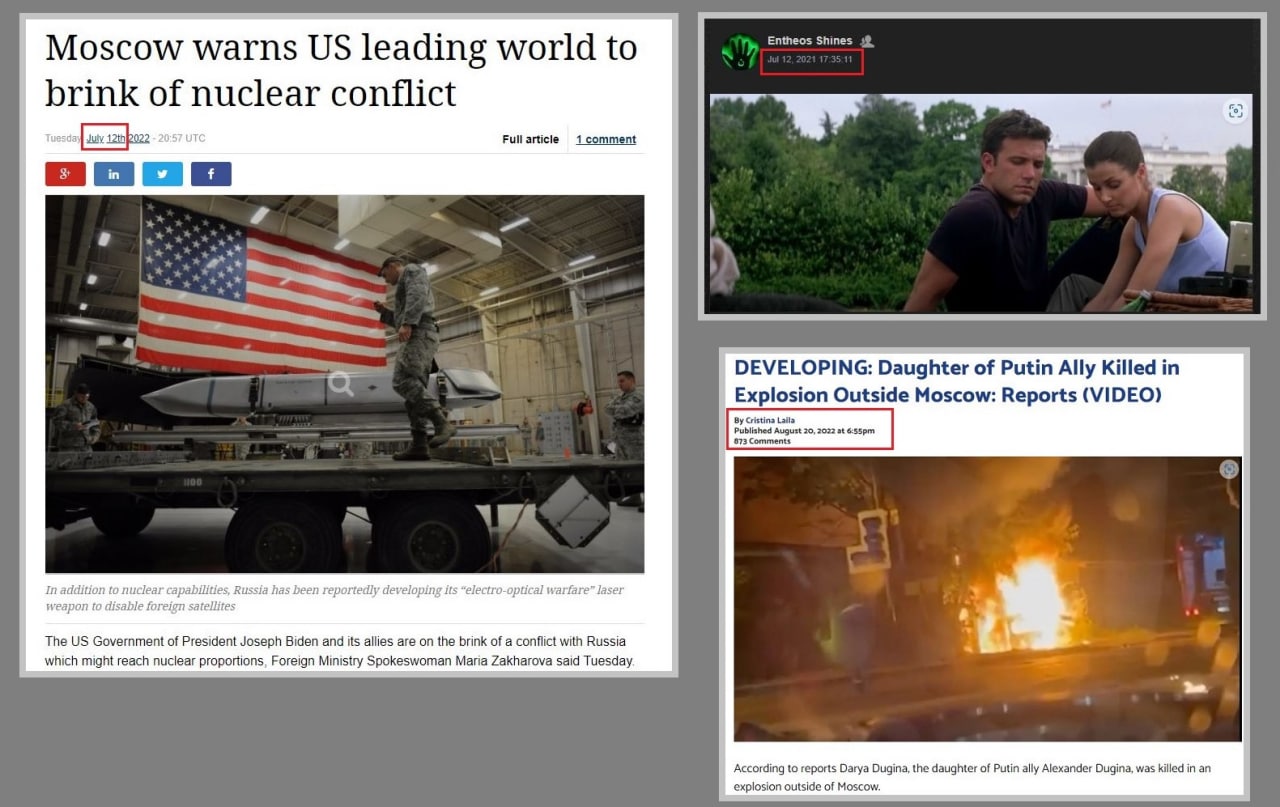Open author link 'Cristina Laila'
This screenshot has height=807, width=1280.
click(772, 420)
